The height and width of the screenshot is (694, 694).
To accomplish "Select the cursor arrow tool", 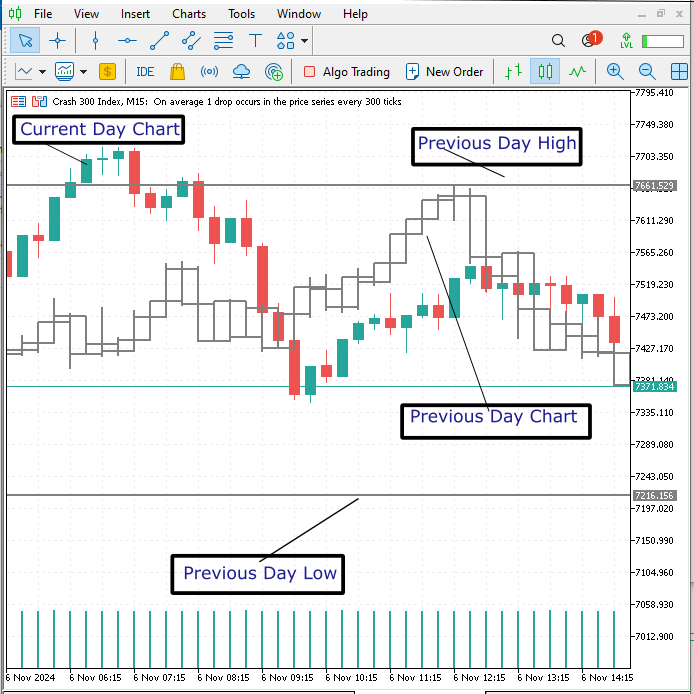I will click(25, 41).
